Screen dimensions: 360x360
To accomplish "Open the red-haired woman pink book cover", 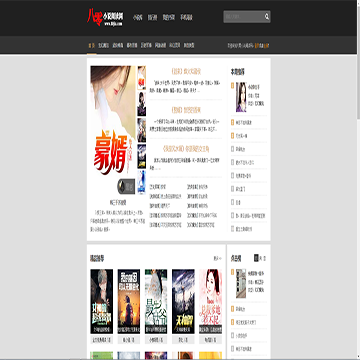I will 210,301.
